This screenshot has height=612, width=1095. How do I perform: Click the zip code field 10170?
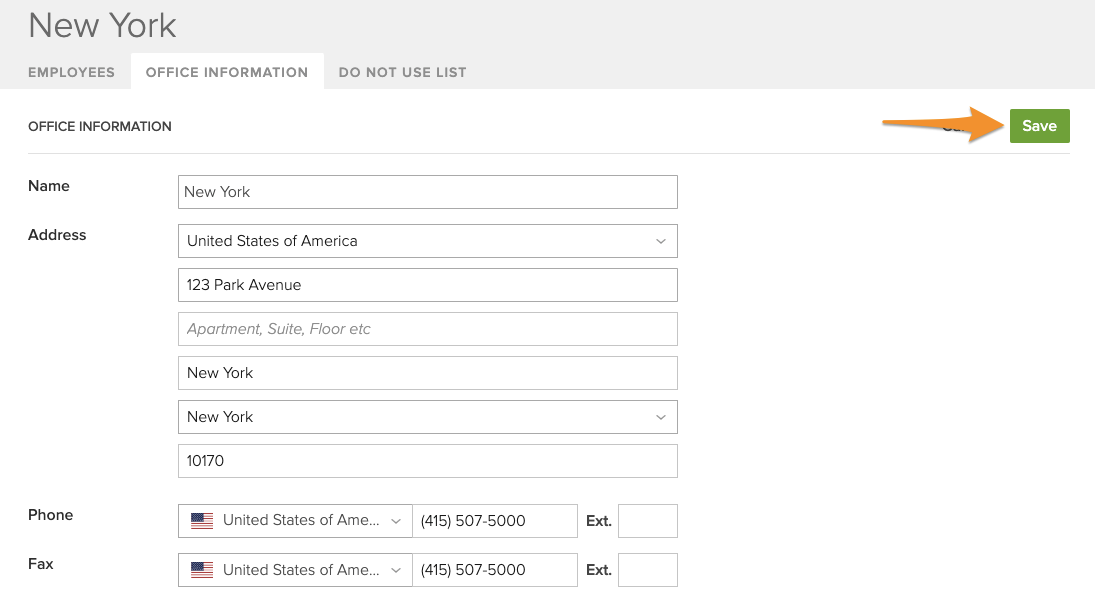point(427,461)
